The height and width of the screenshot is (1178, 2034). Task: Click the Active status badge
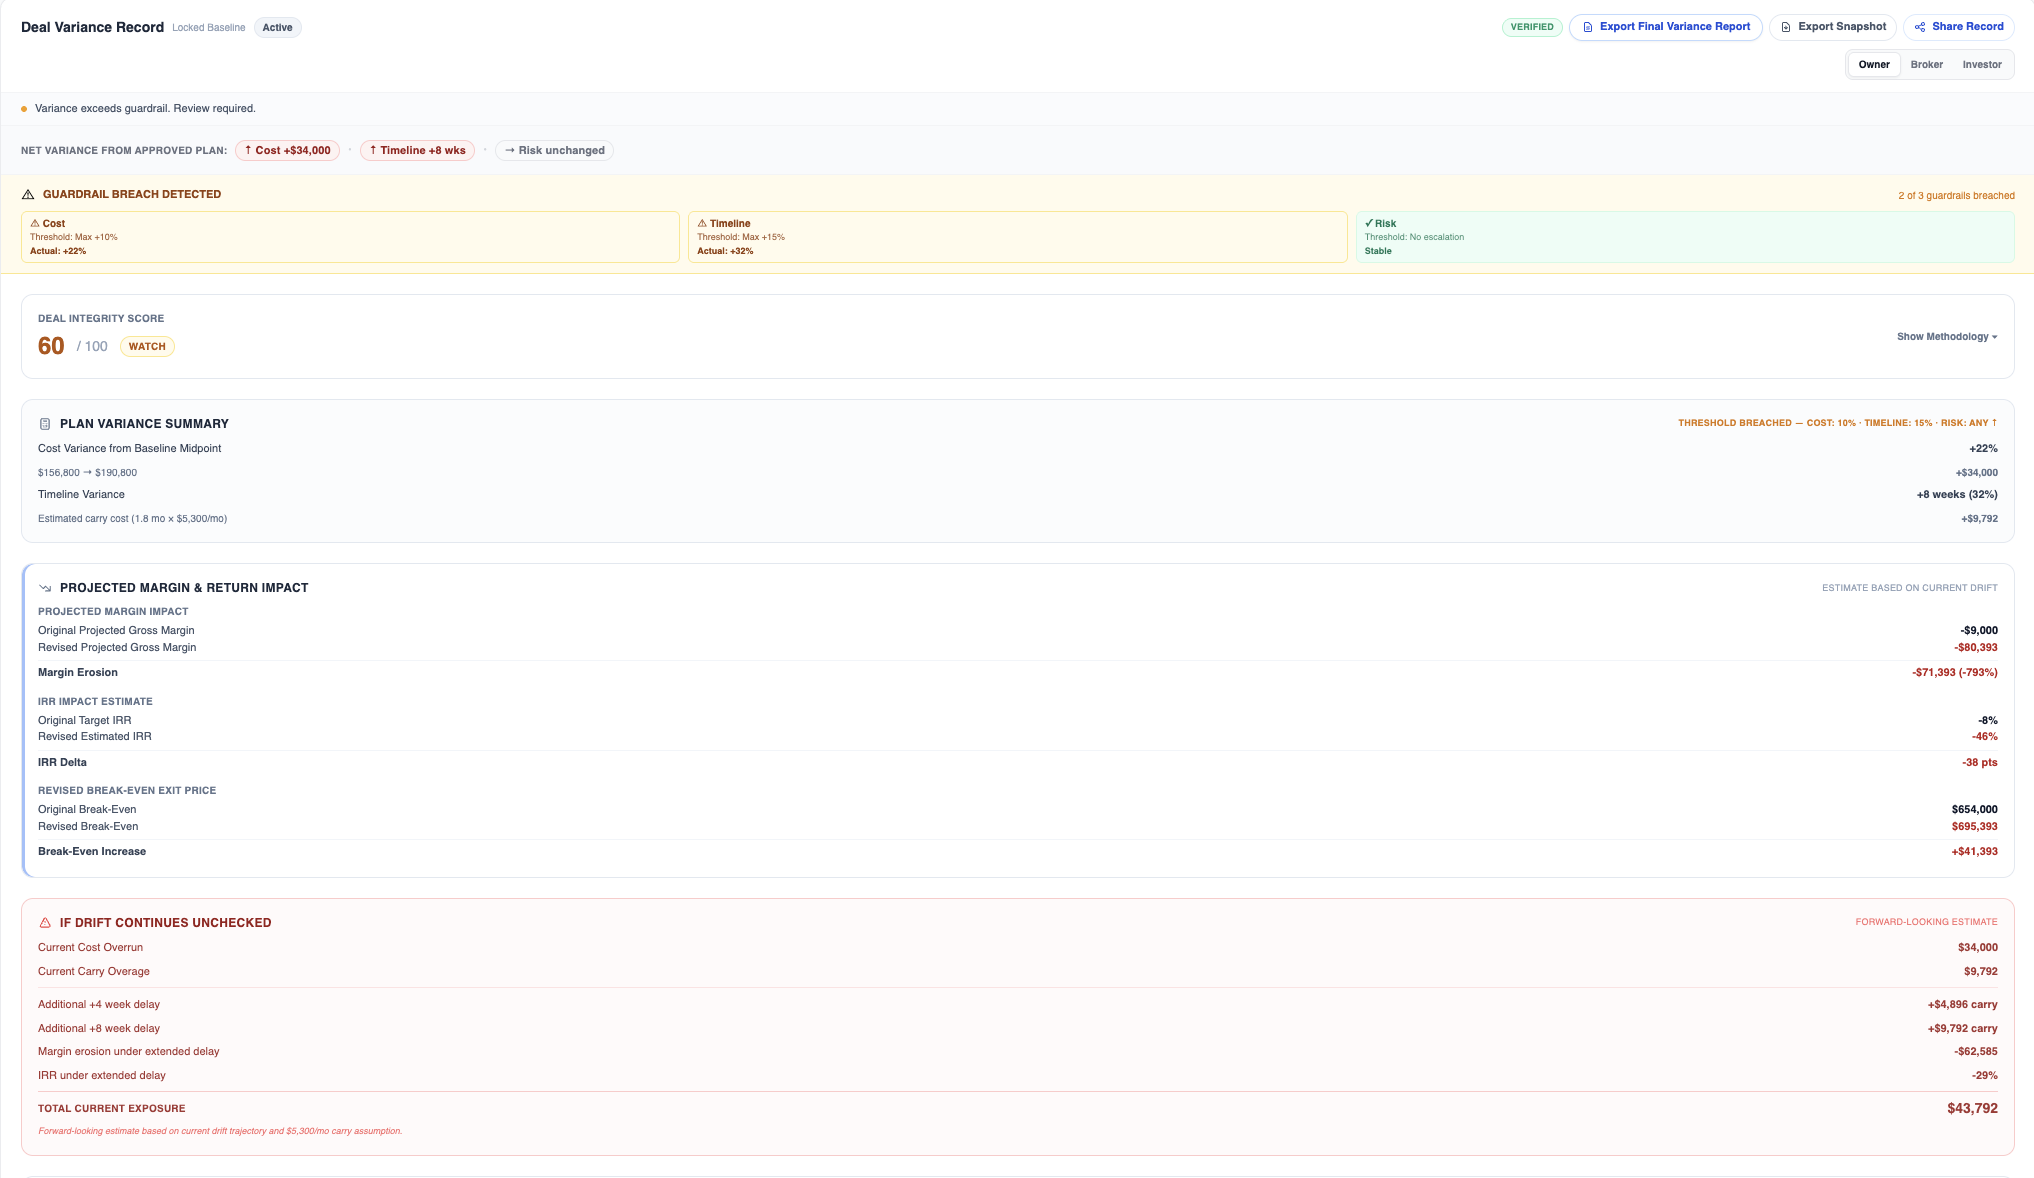coord(277,28)
